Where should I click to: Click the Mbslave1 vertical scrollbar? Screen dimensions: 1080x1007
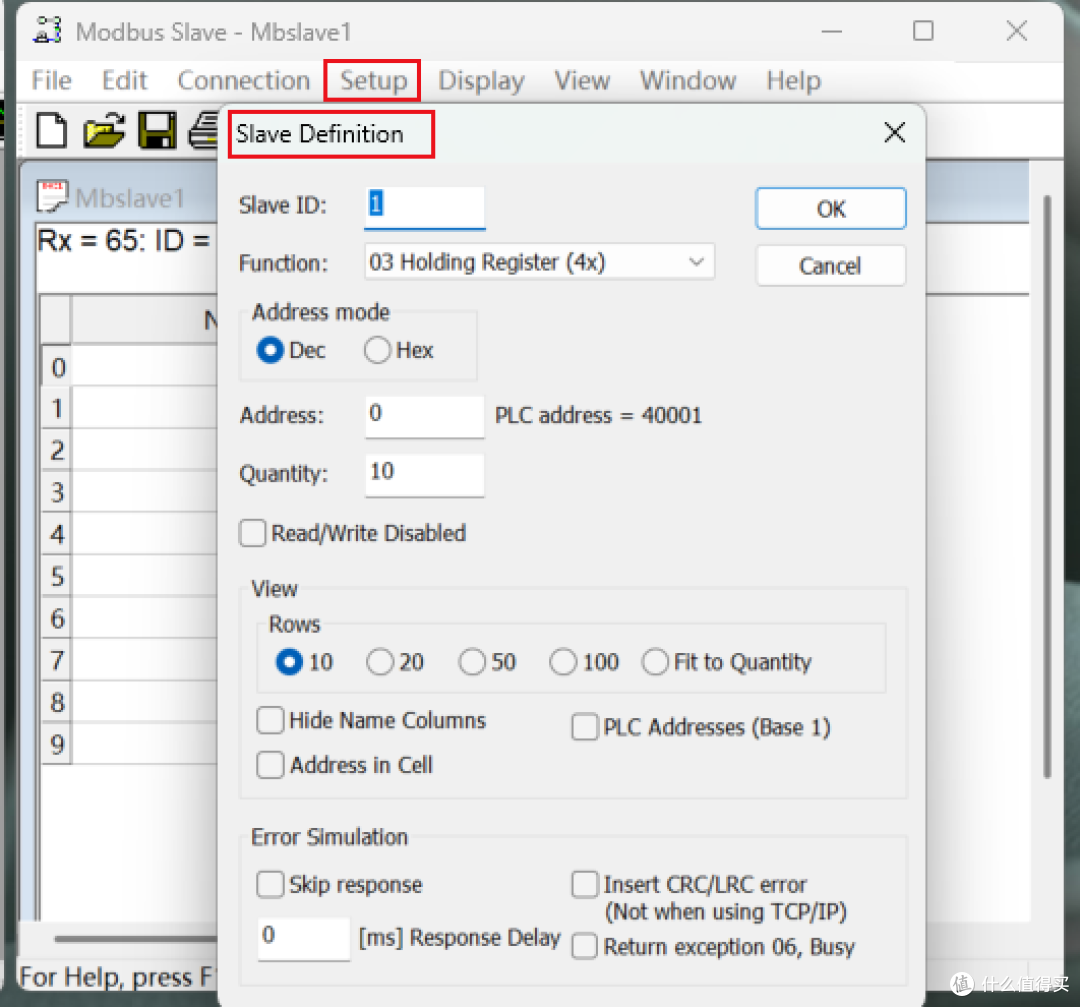pos(1047,486)
